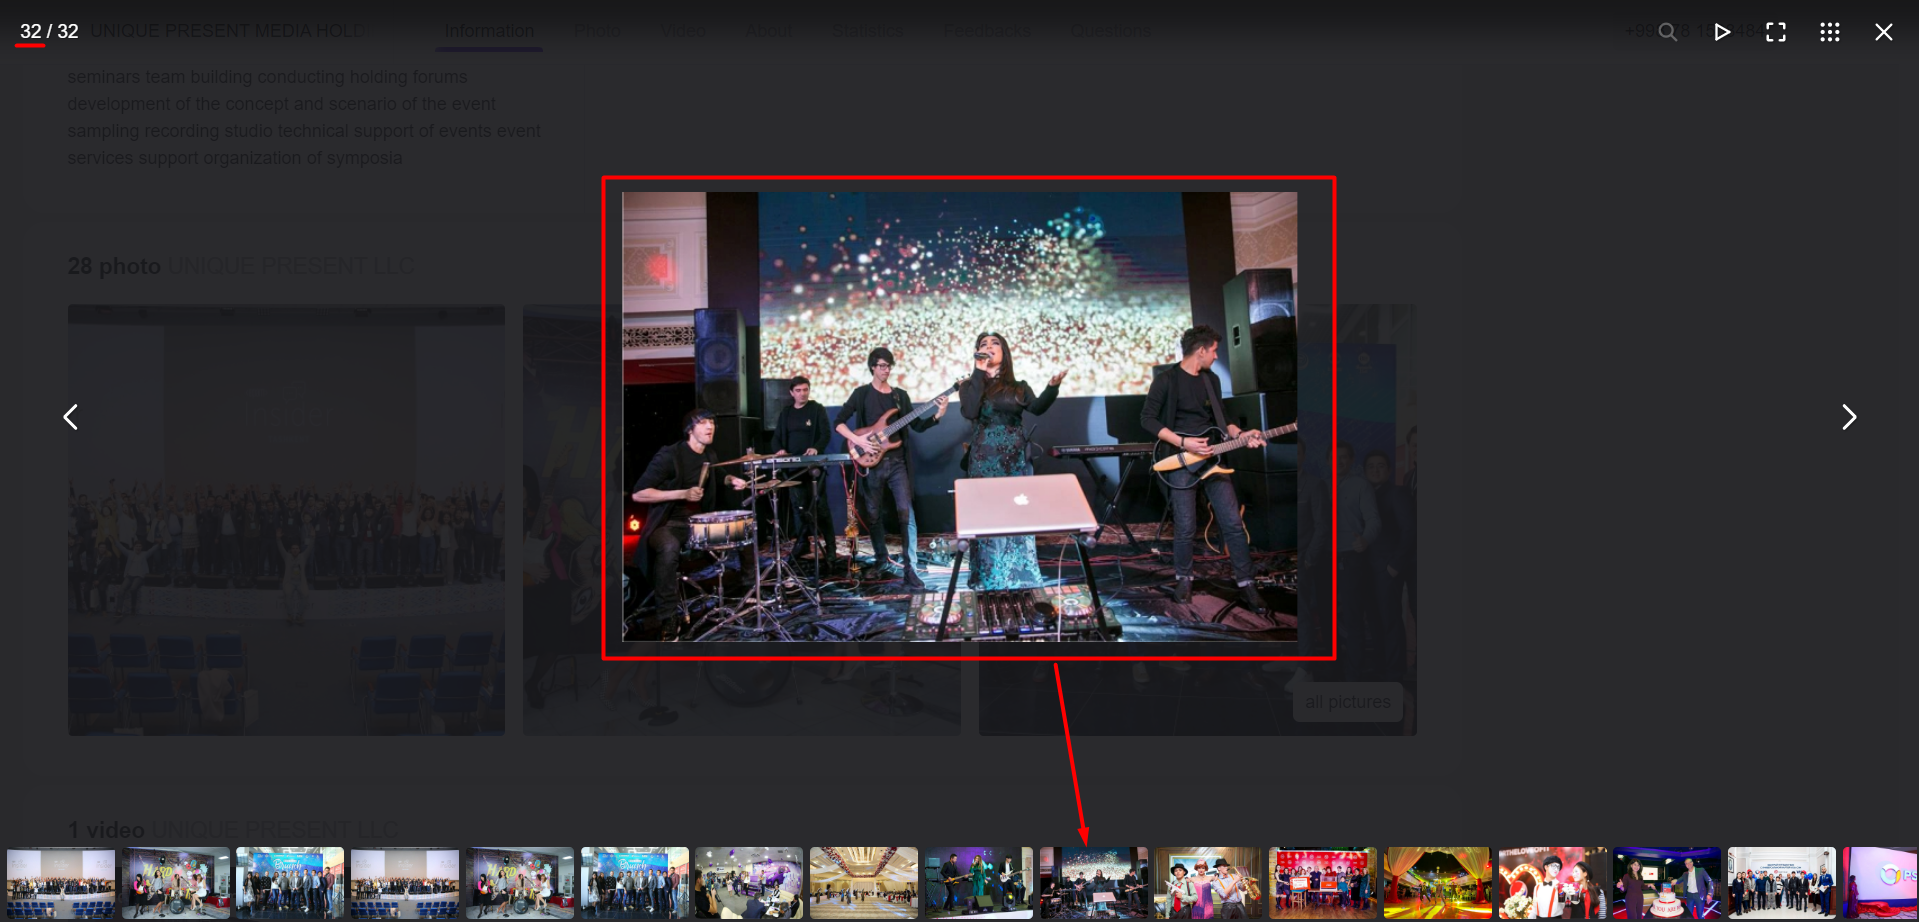This screenshot has width=1919, height=922.
Task: Open the zoom magnifier in the lightbox toolbar
Action: pyautogui.click(x=1667, y=32)
